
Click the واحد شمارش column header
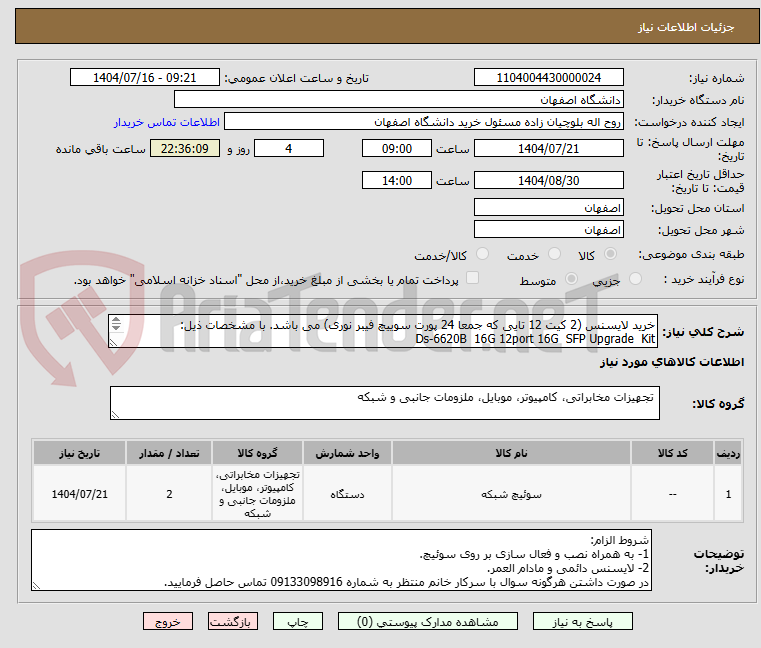tap(347, 453)
